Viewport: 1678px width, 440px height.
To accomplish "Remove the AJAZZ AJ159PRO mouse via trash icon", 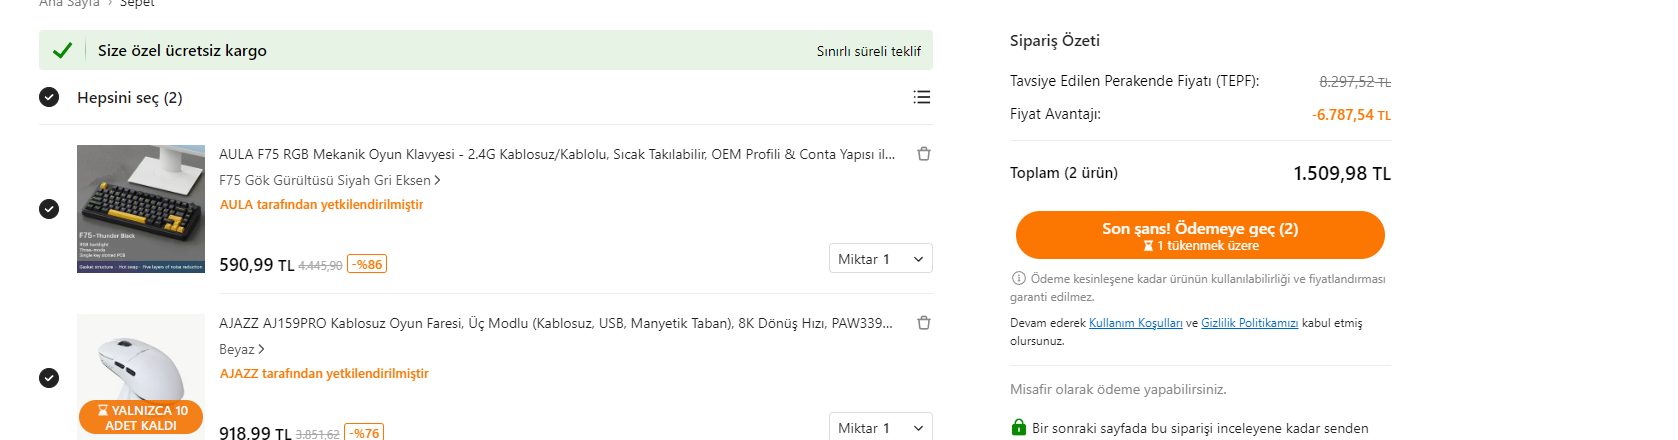I will pyautogui.click(x=924, y=323).
